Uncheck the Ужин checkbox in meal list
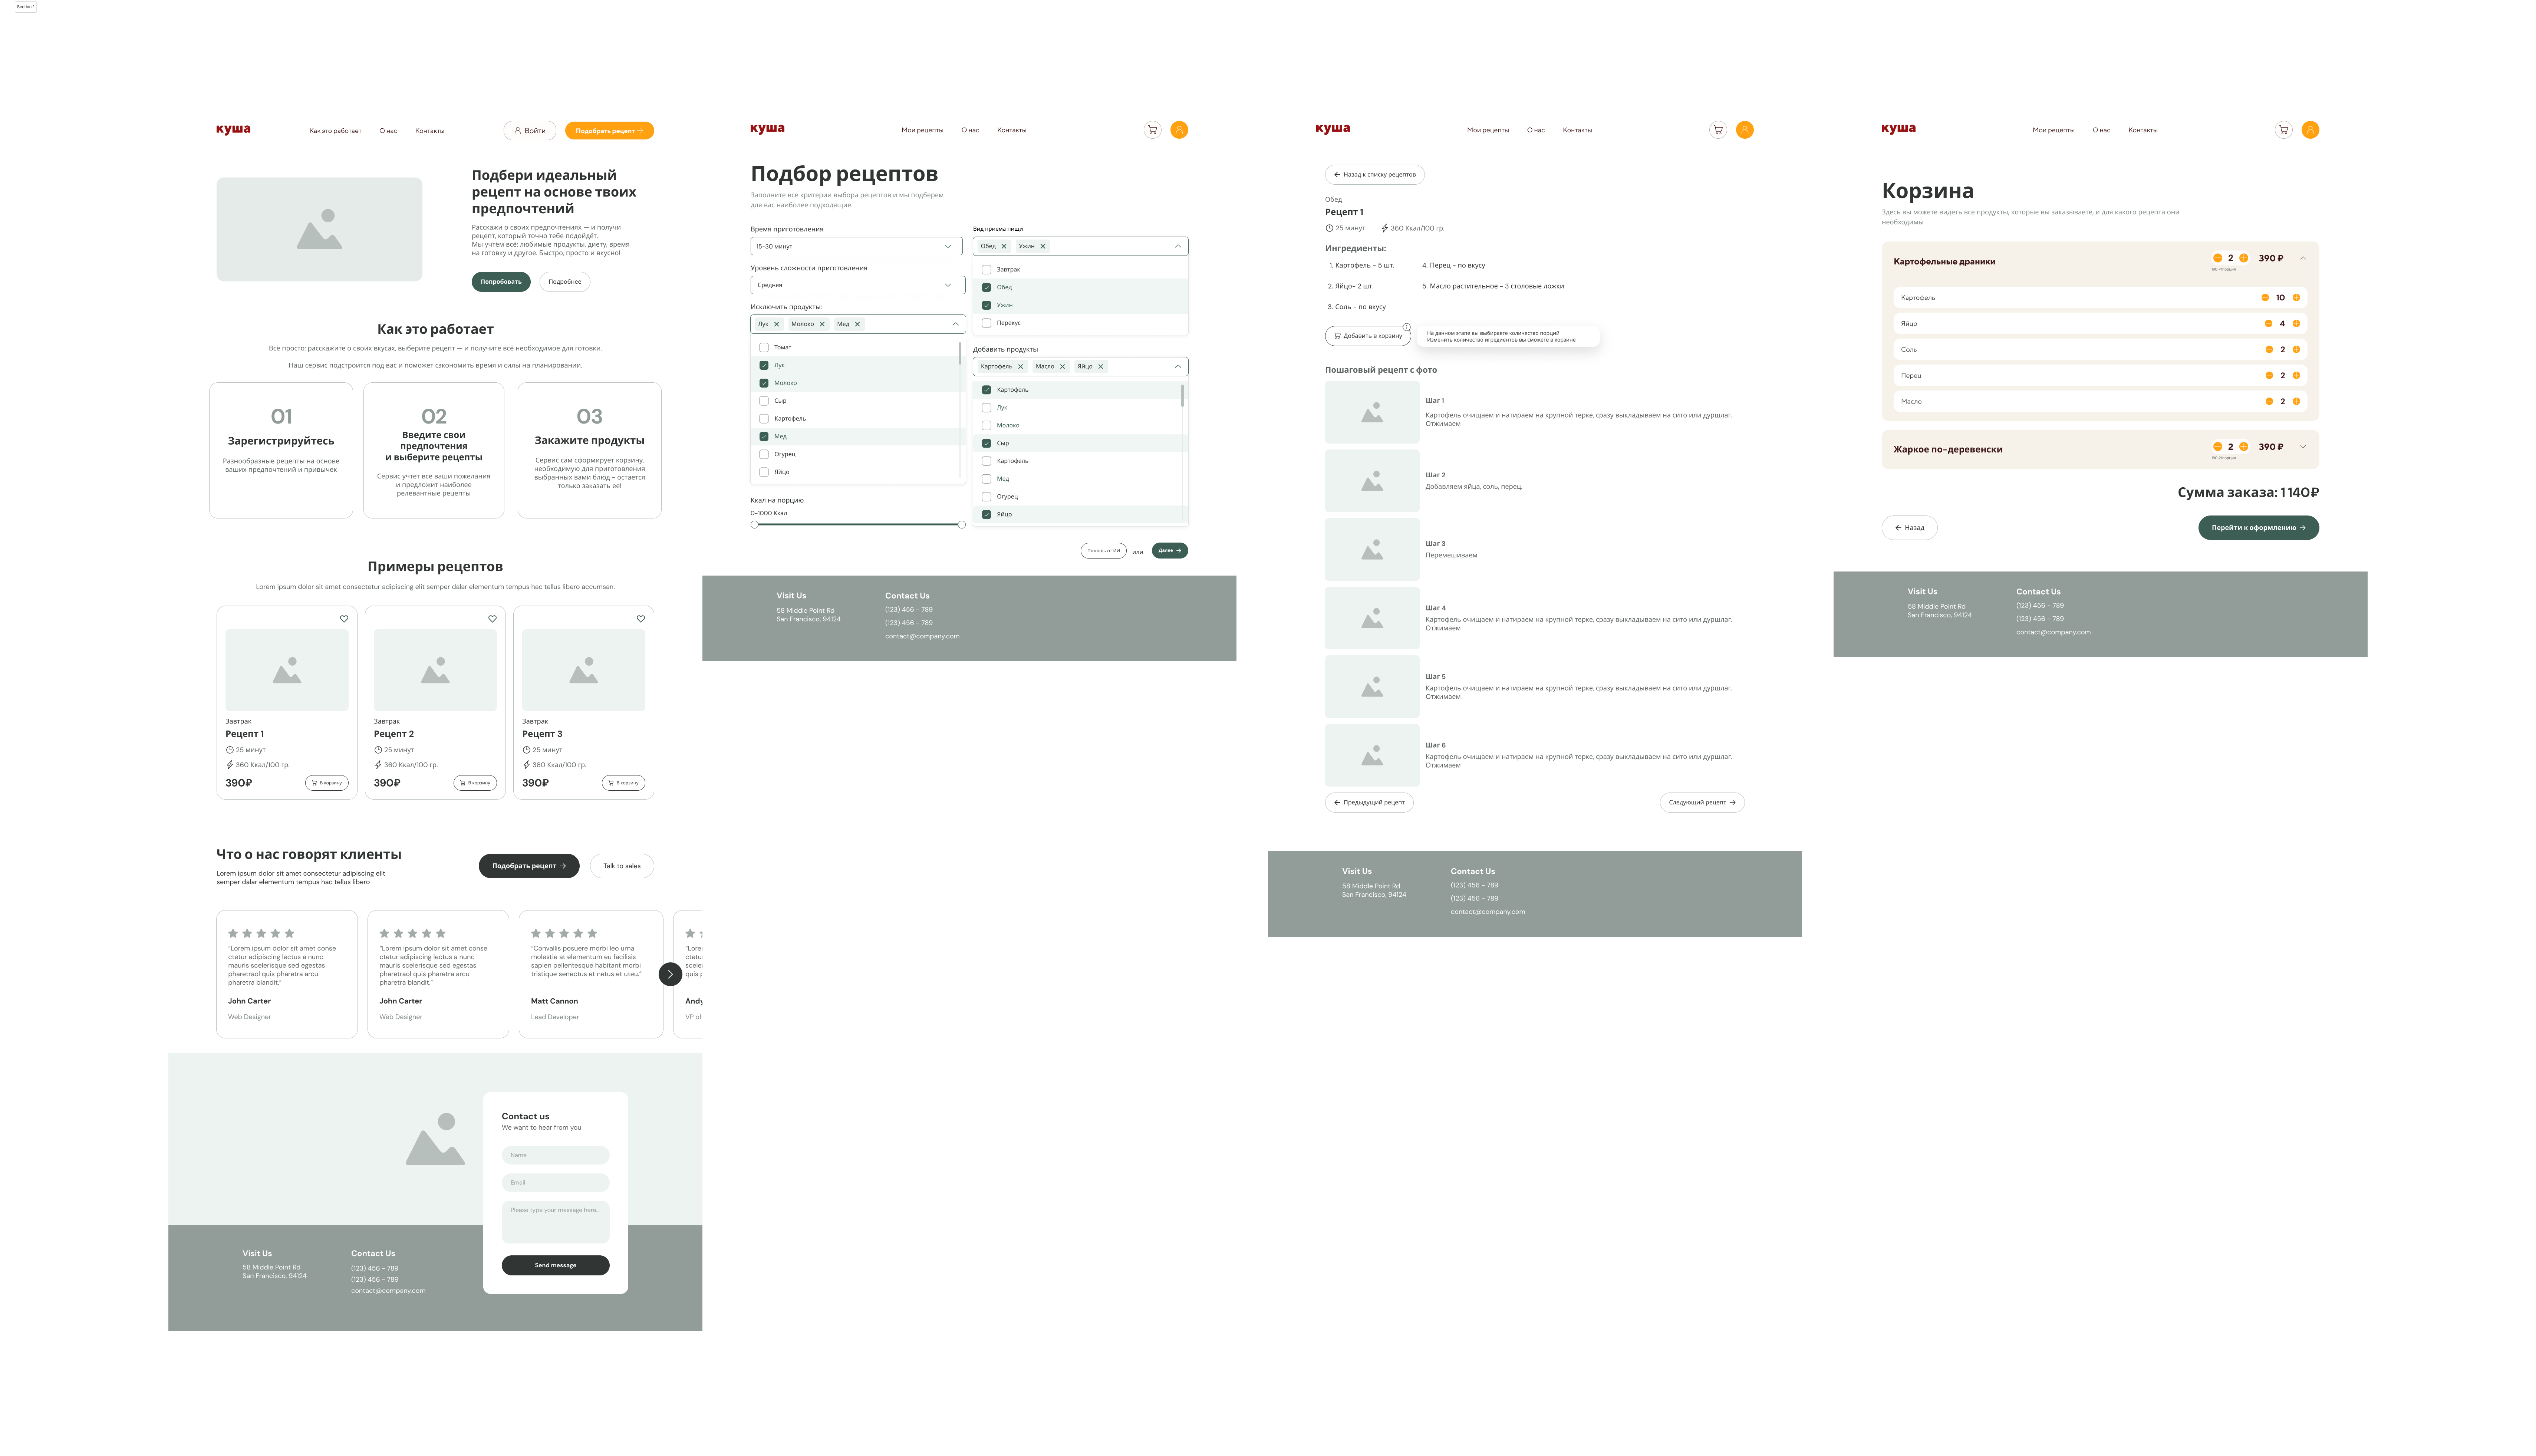This screenshot has width=2536, height=1456. pyautogui.click(x=986, y=305)
